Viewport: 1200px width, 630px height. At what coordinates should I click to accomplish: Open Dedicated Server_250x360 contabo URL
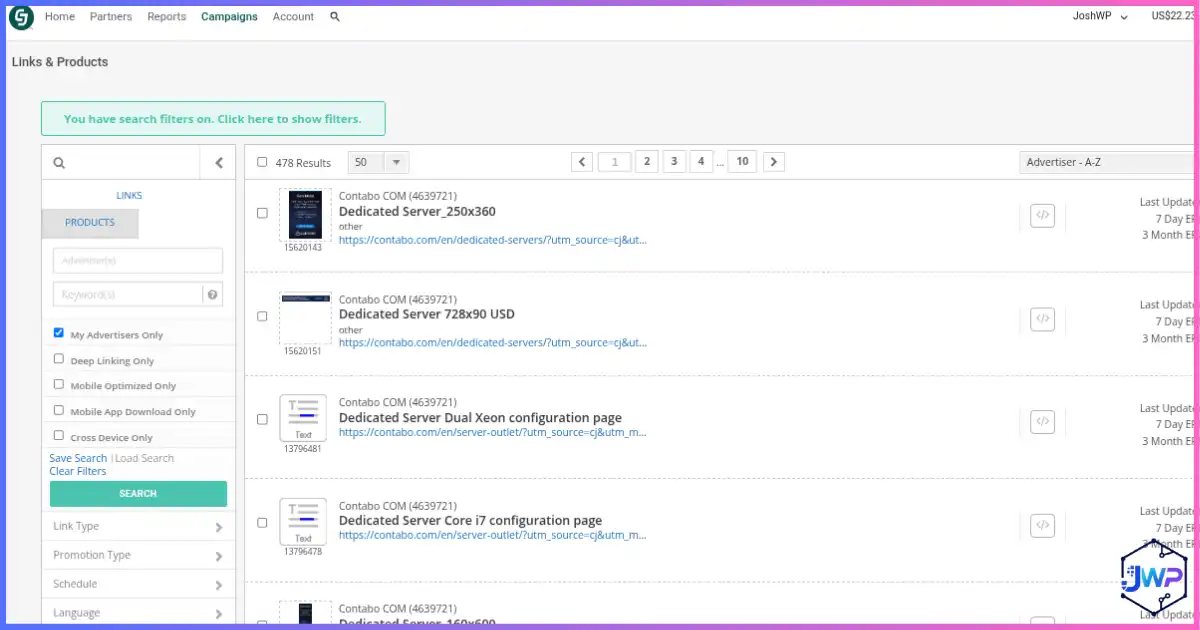493,240
